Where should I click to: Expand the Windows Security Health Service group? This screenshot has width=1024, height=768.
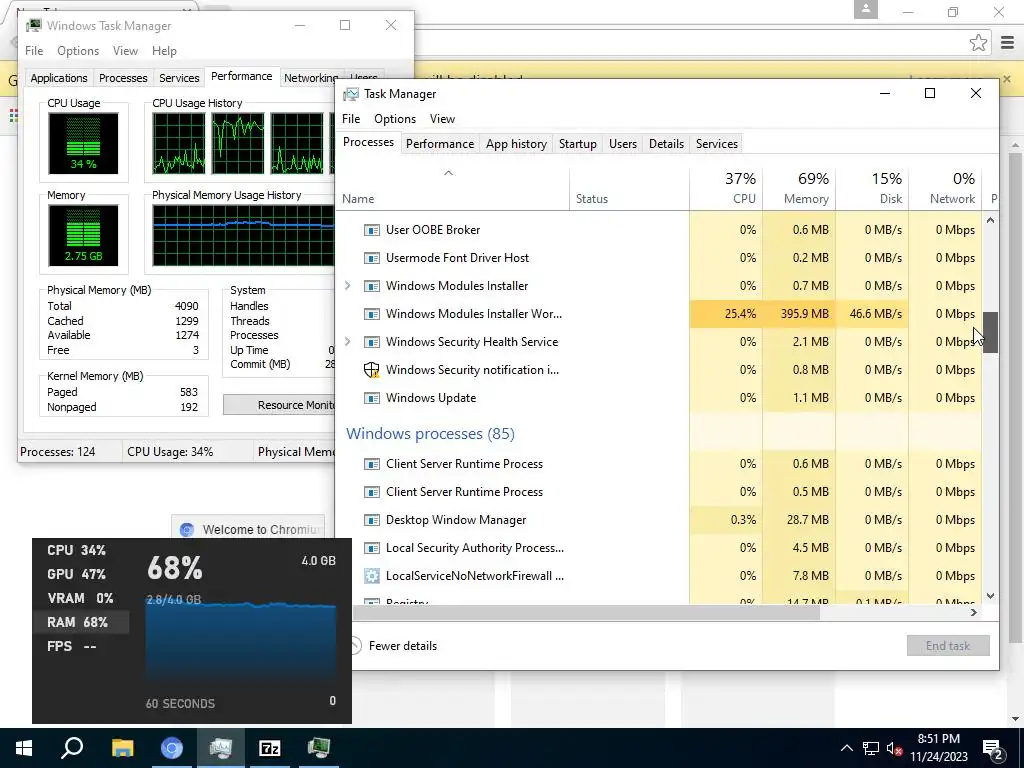point(347,342)
